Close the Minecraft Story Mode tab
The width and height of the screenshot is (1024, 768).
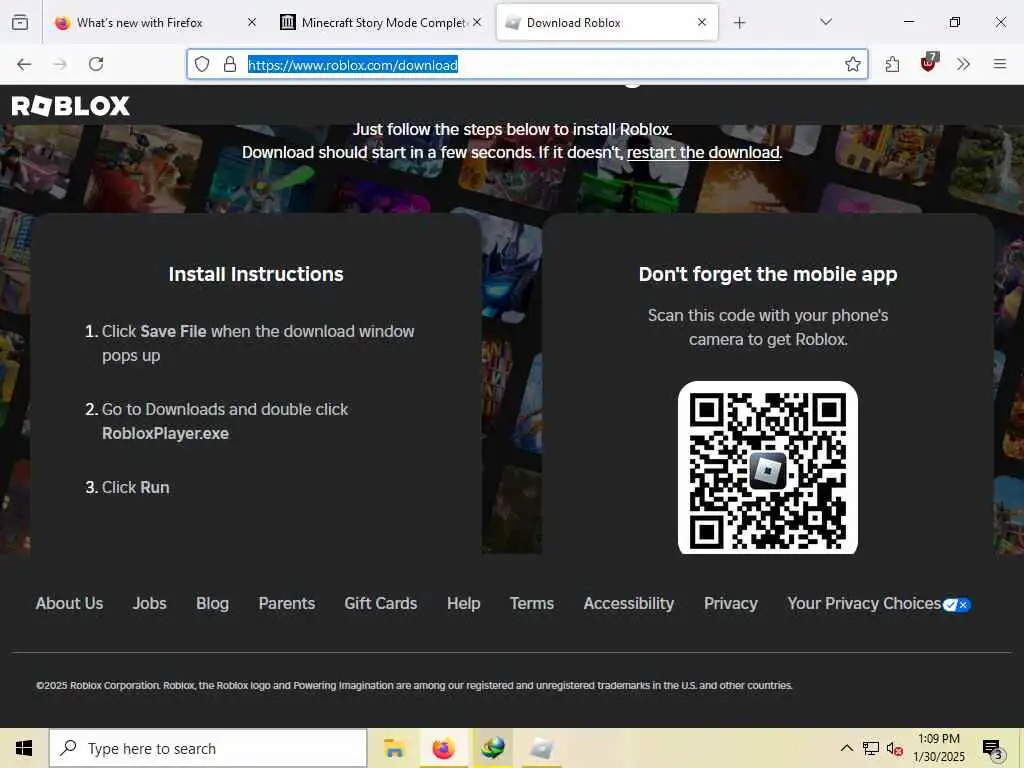click(x=477, y=22)
